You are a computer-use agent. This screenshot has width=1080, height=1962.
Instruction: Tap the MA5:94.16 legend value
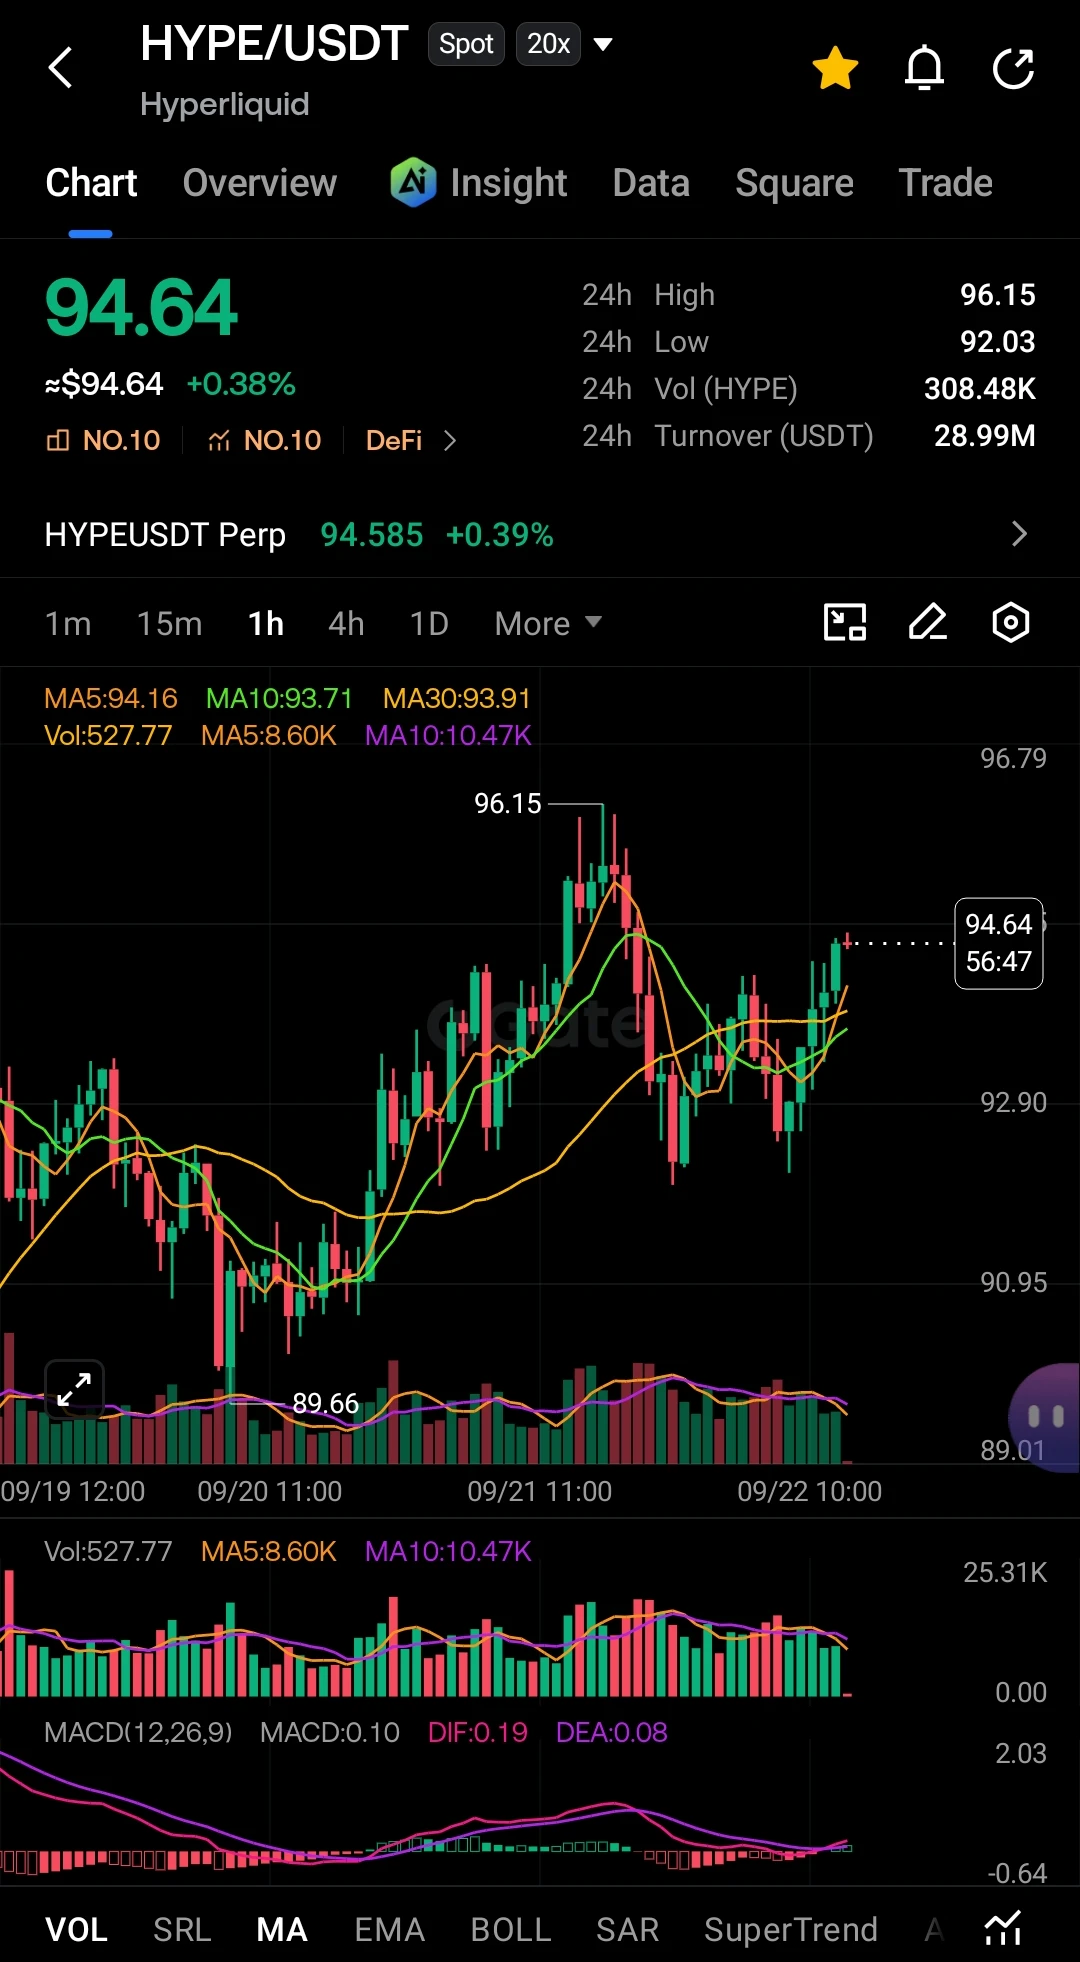(x=111, y=698)
